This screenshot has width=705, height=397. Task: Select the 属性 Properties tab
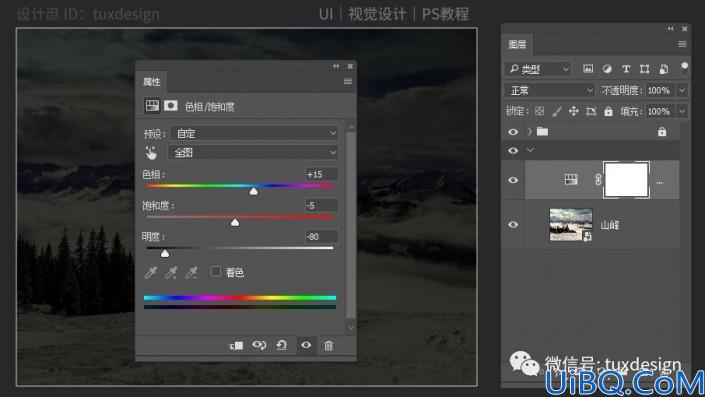(152, 82)
